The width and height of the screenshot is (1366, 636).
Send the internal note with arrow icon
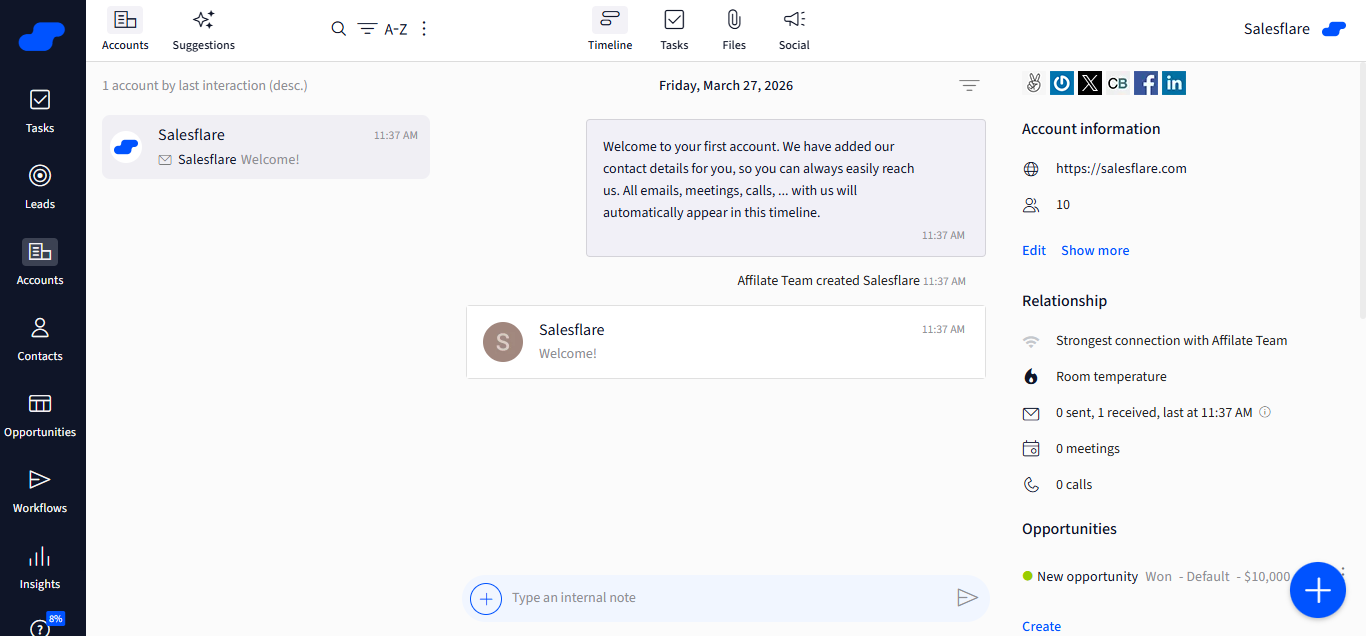coord(967,598)
